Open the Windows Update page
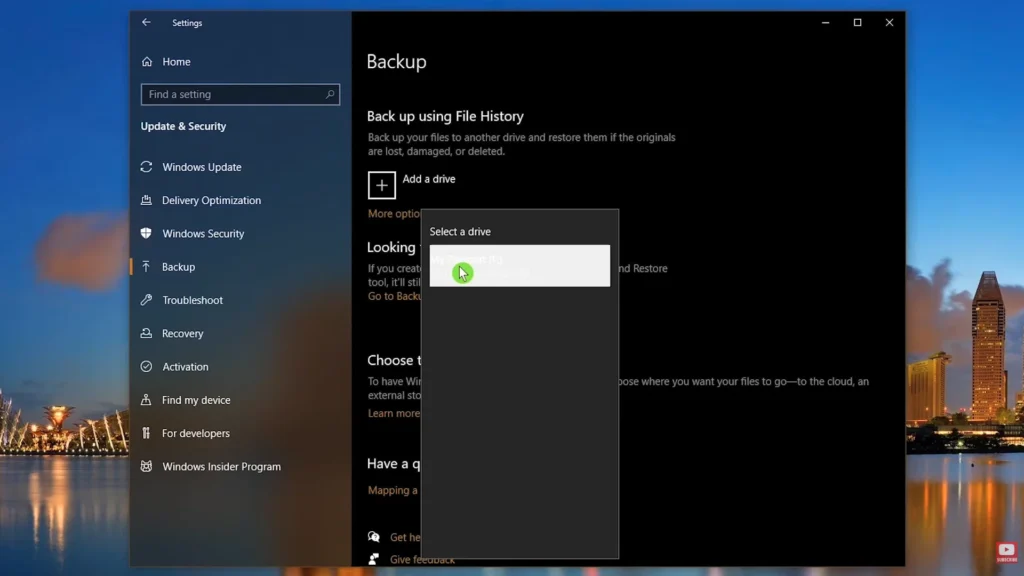This screenshot has height=576, width=1024. click(202, 167)
